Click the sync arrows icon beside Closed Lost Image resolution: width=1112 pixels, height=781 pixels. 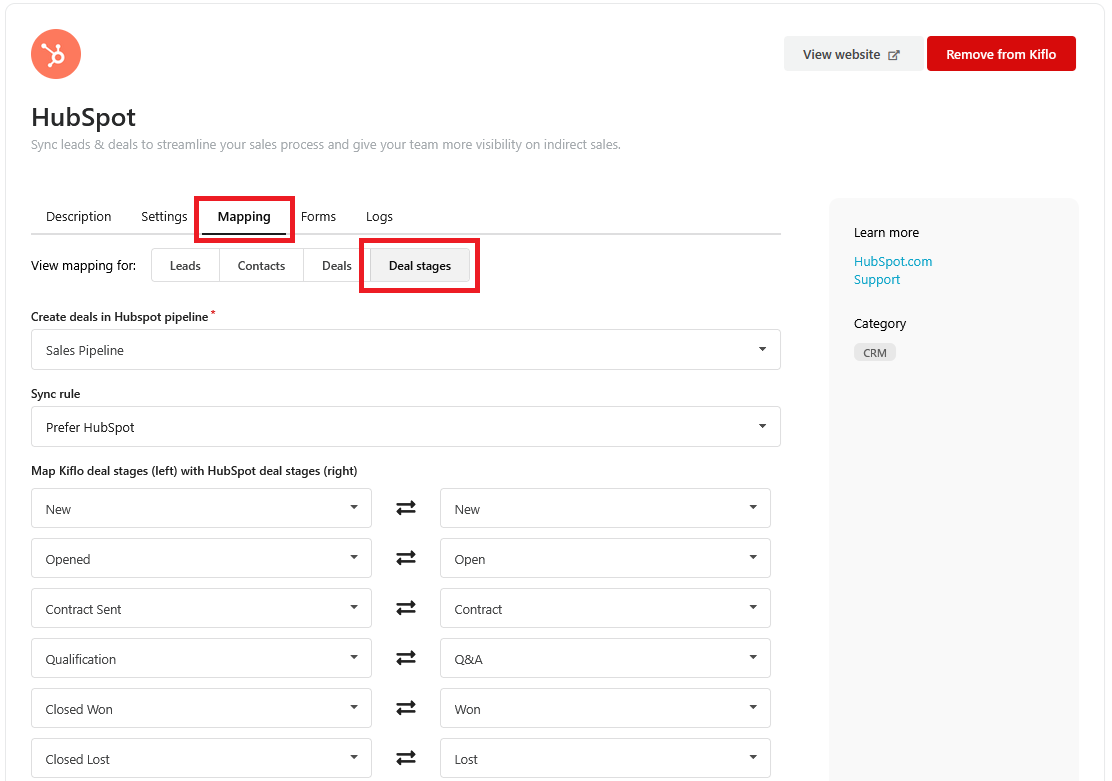(406, 758)
